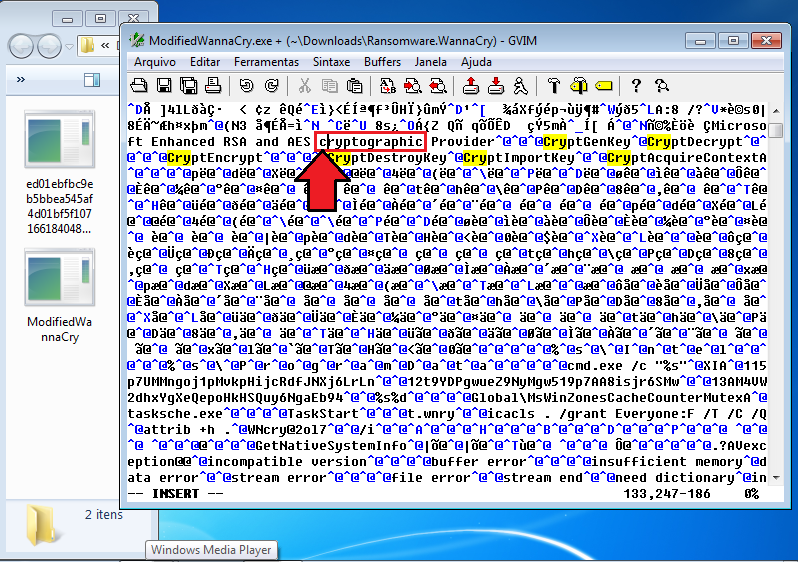Screen dimensions: 798x562
Task: Close the GVIM window
Action: click(766, 41)
